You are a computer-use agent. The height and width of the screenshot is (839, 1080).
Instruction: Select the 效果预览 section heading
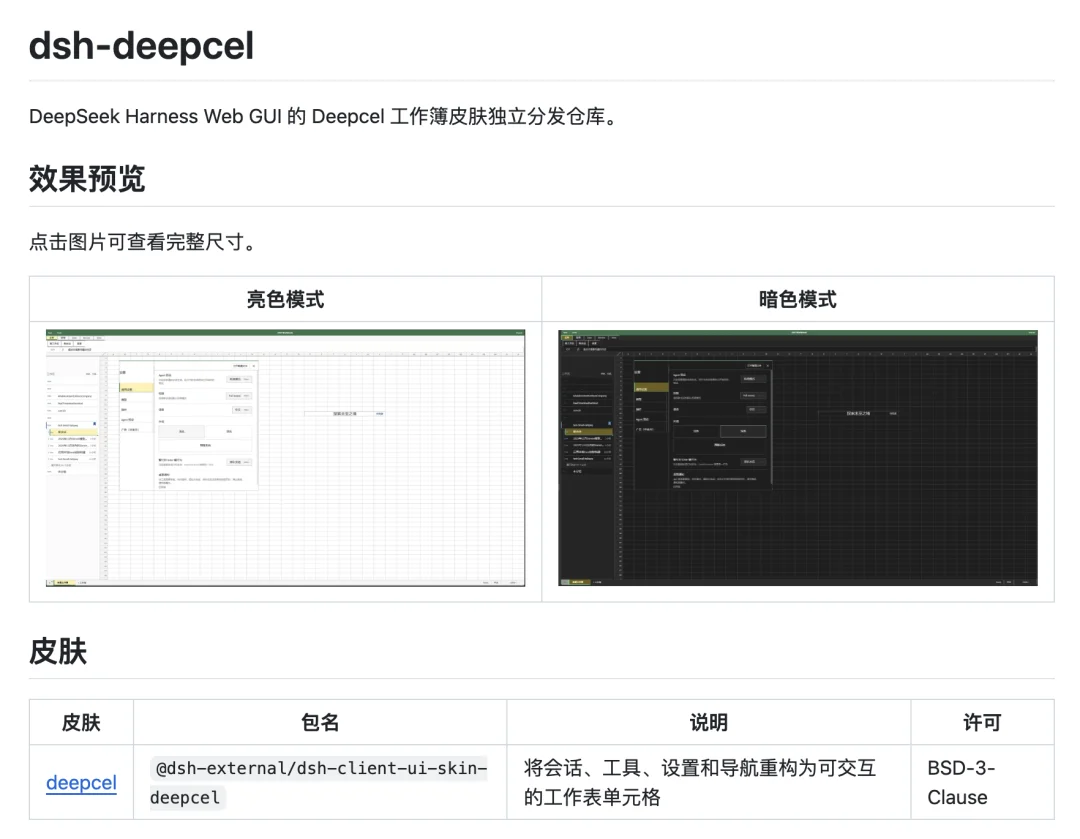click(87, 179)
